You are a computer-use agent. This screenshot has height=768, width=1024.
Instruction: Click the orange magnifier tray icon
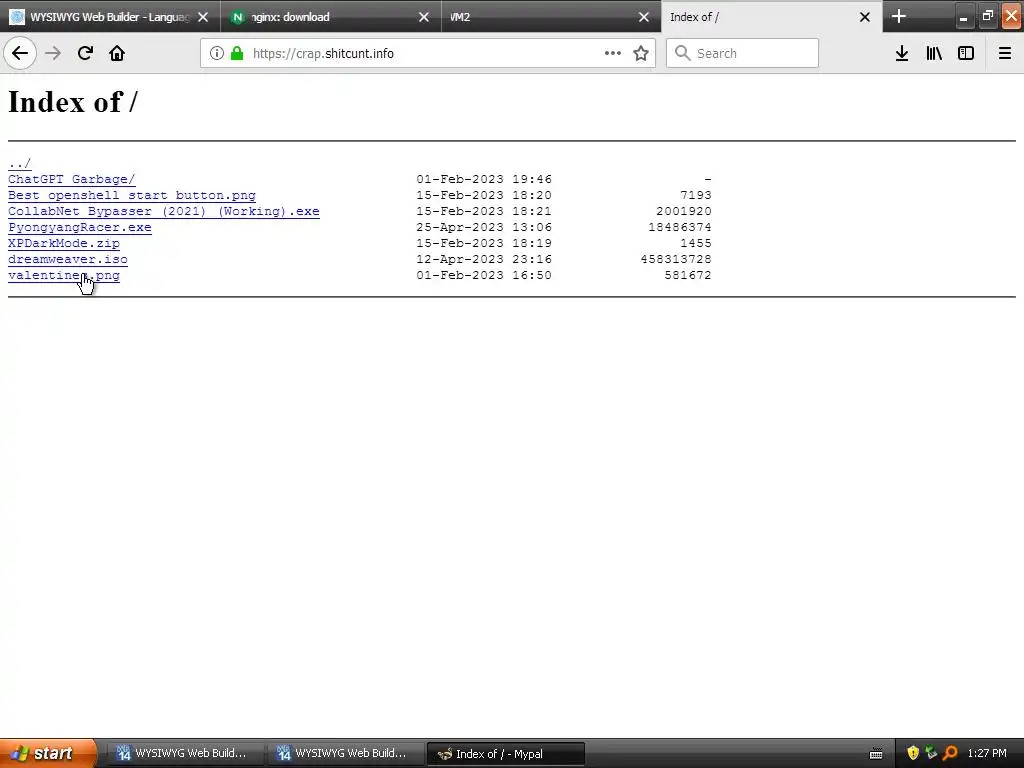(950, 754)
